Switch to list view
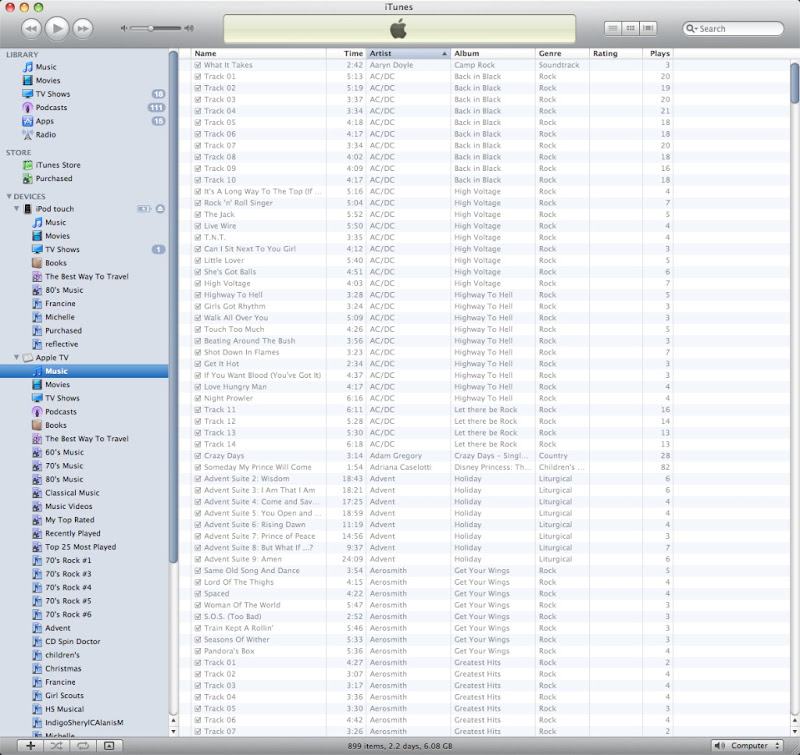The height and width of the screenshot is (755, 800). tap(613, 28)
